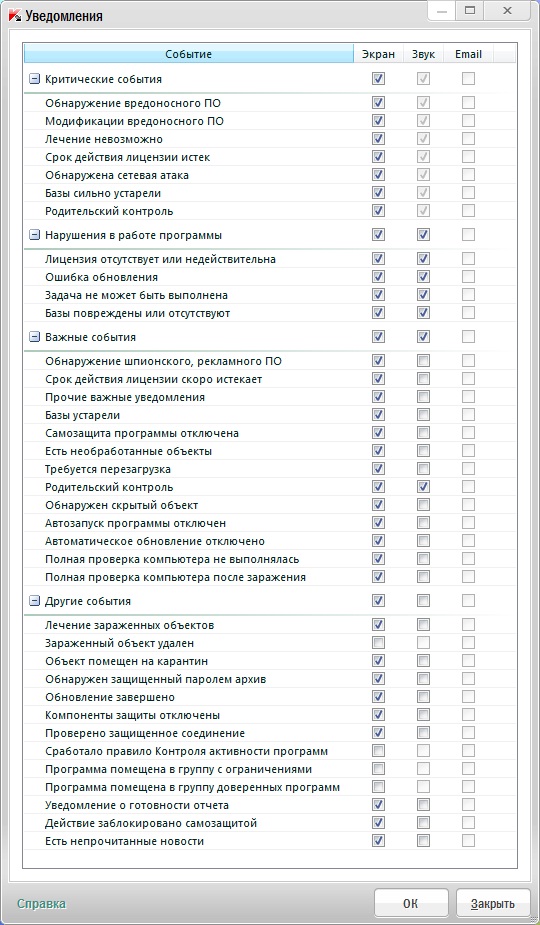Enable screen notification for Зараженный объект удален
The width and height of the screenshot is (540, 925).
coord(378,643)
